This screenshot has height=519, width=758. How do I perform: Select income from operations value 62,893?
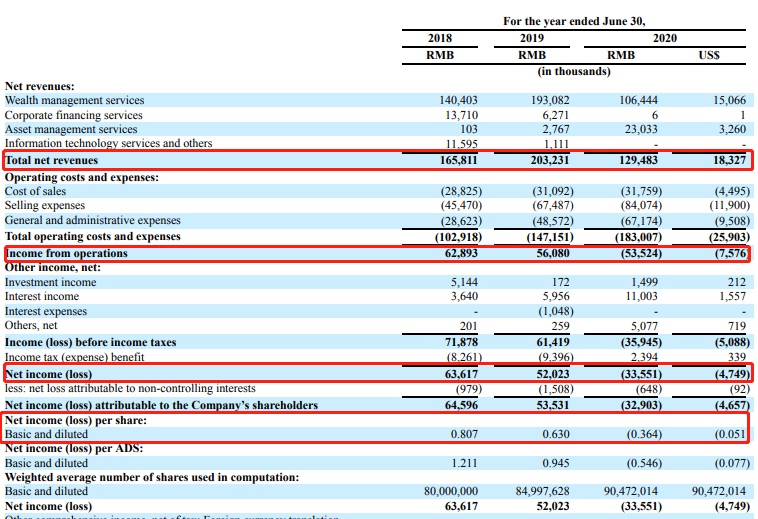coord(461,253)
